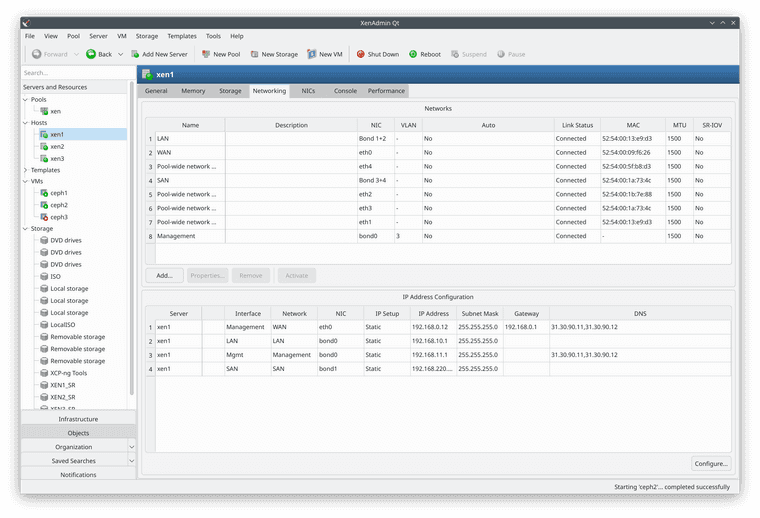Collapse the Hosts tree node
Viewport: 760px width, 518px height.
point(26,123)
